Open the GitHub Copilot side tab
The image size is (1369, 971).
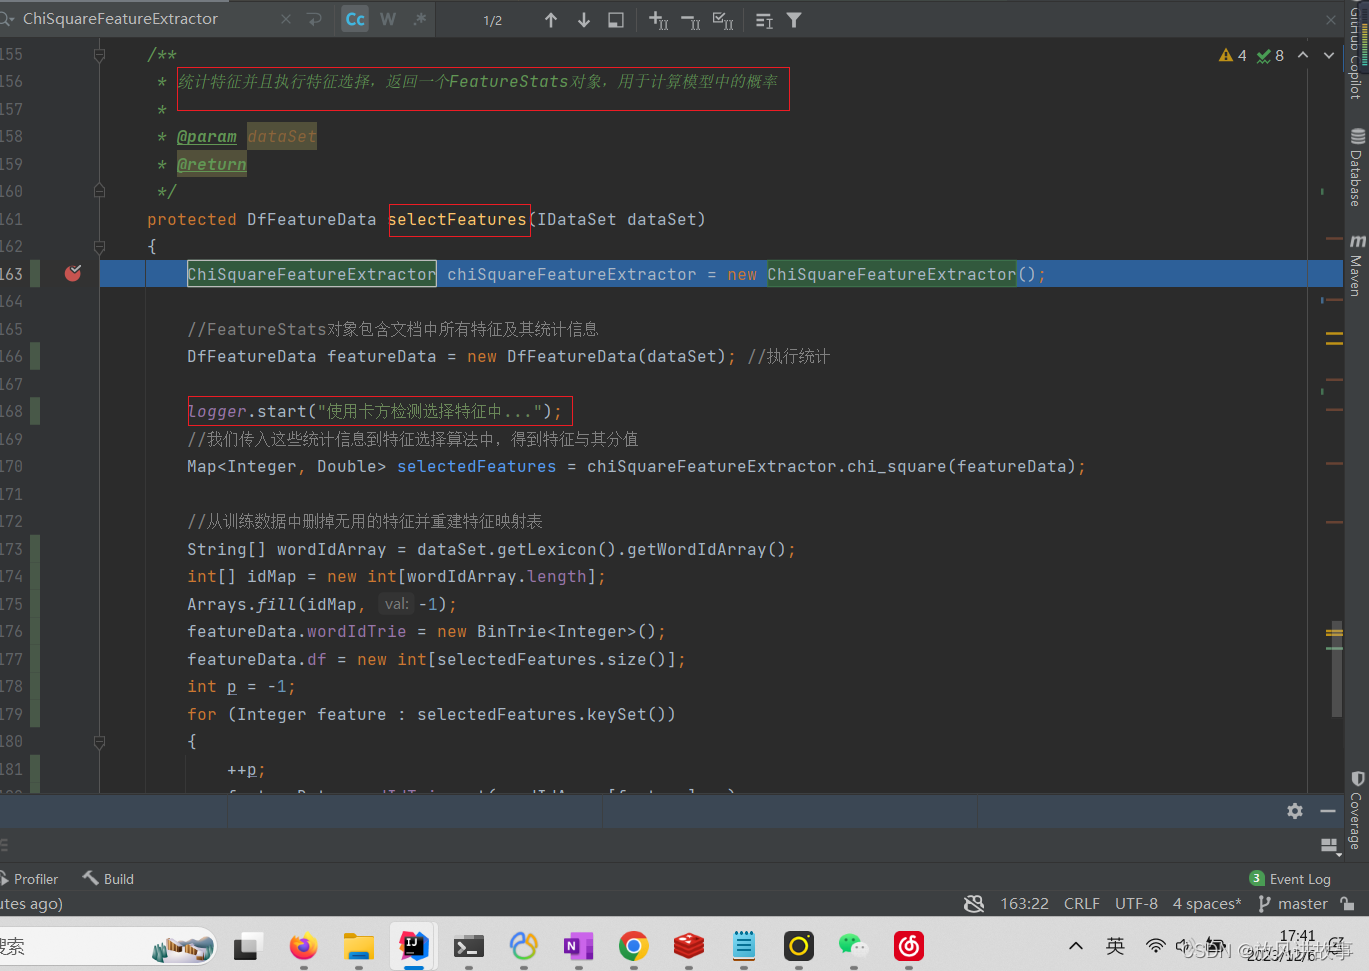1357,51
